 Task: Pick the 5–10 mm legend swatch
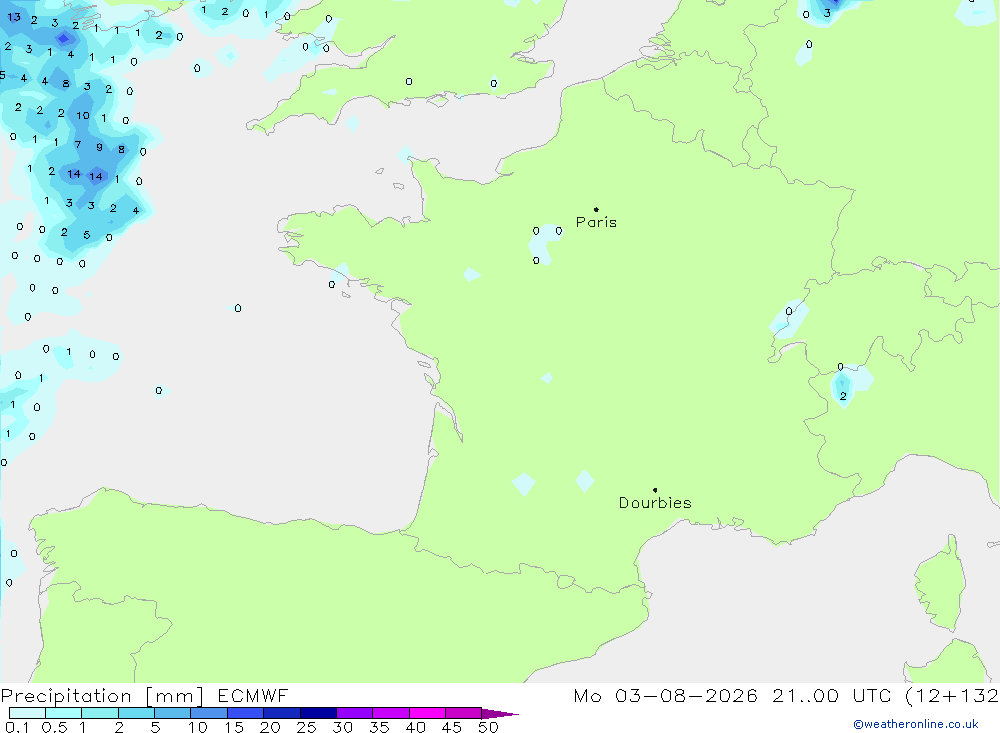172,713
